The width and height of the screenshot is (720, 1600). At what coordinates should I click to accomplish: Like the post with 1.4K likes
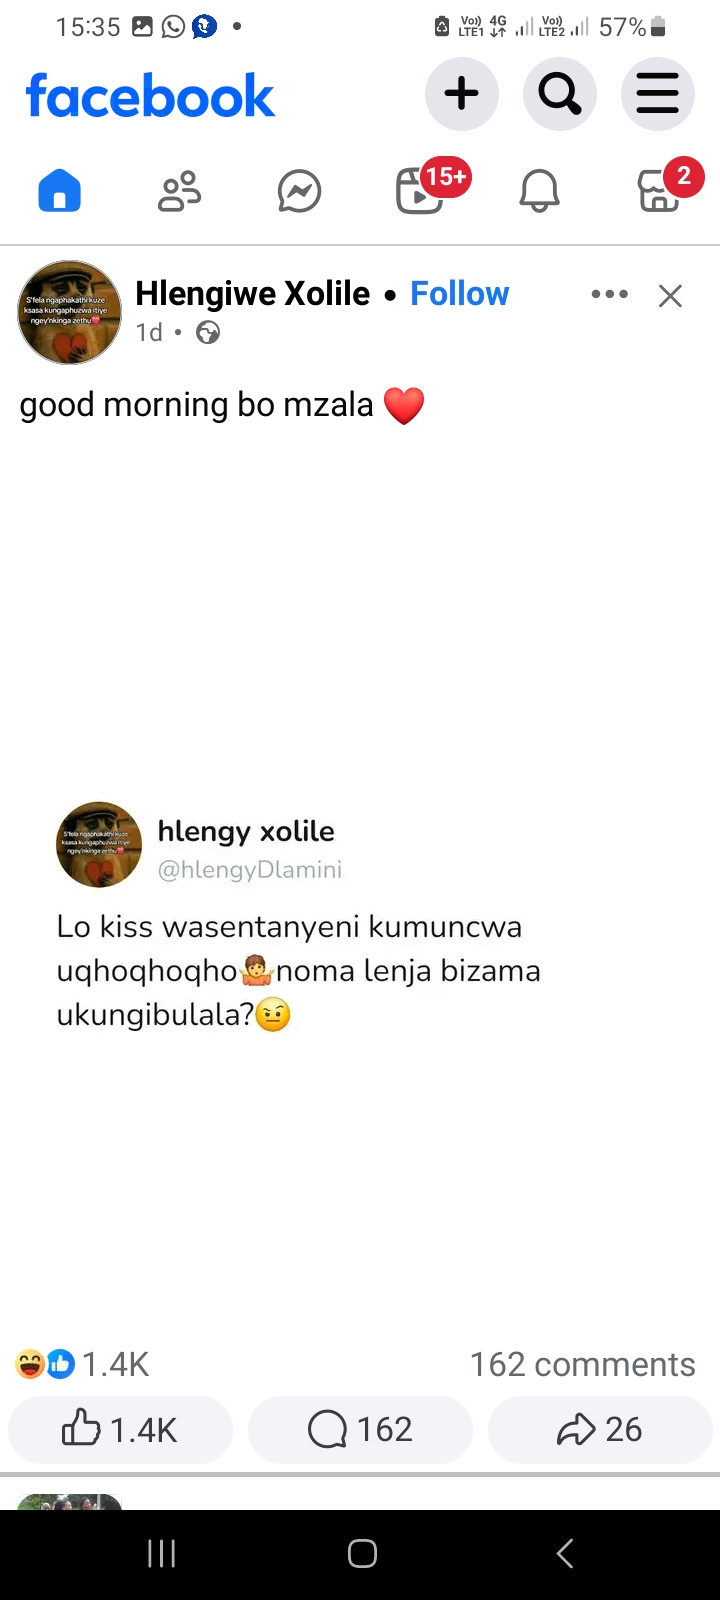tap(120, 1429)
